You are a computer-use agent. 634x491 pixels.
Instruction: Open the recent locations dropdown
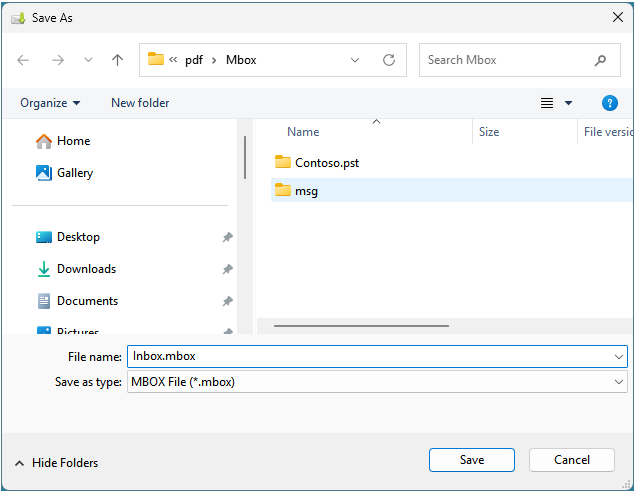click(88, 60)
